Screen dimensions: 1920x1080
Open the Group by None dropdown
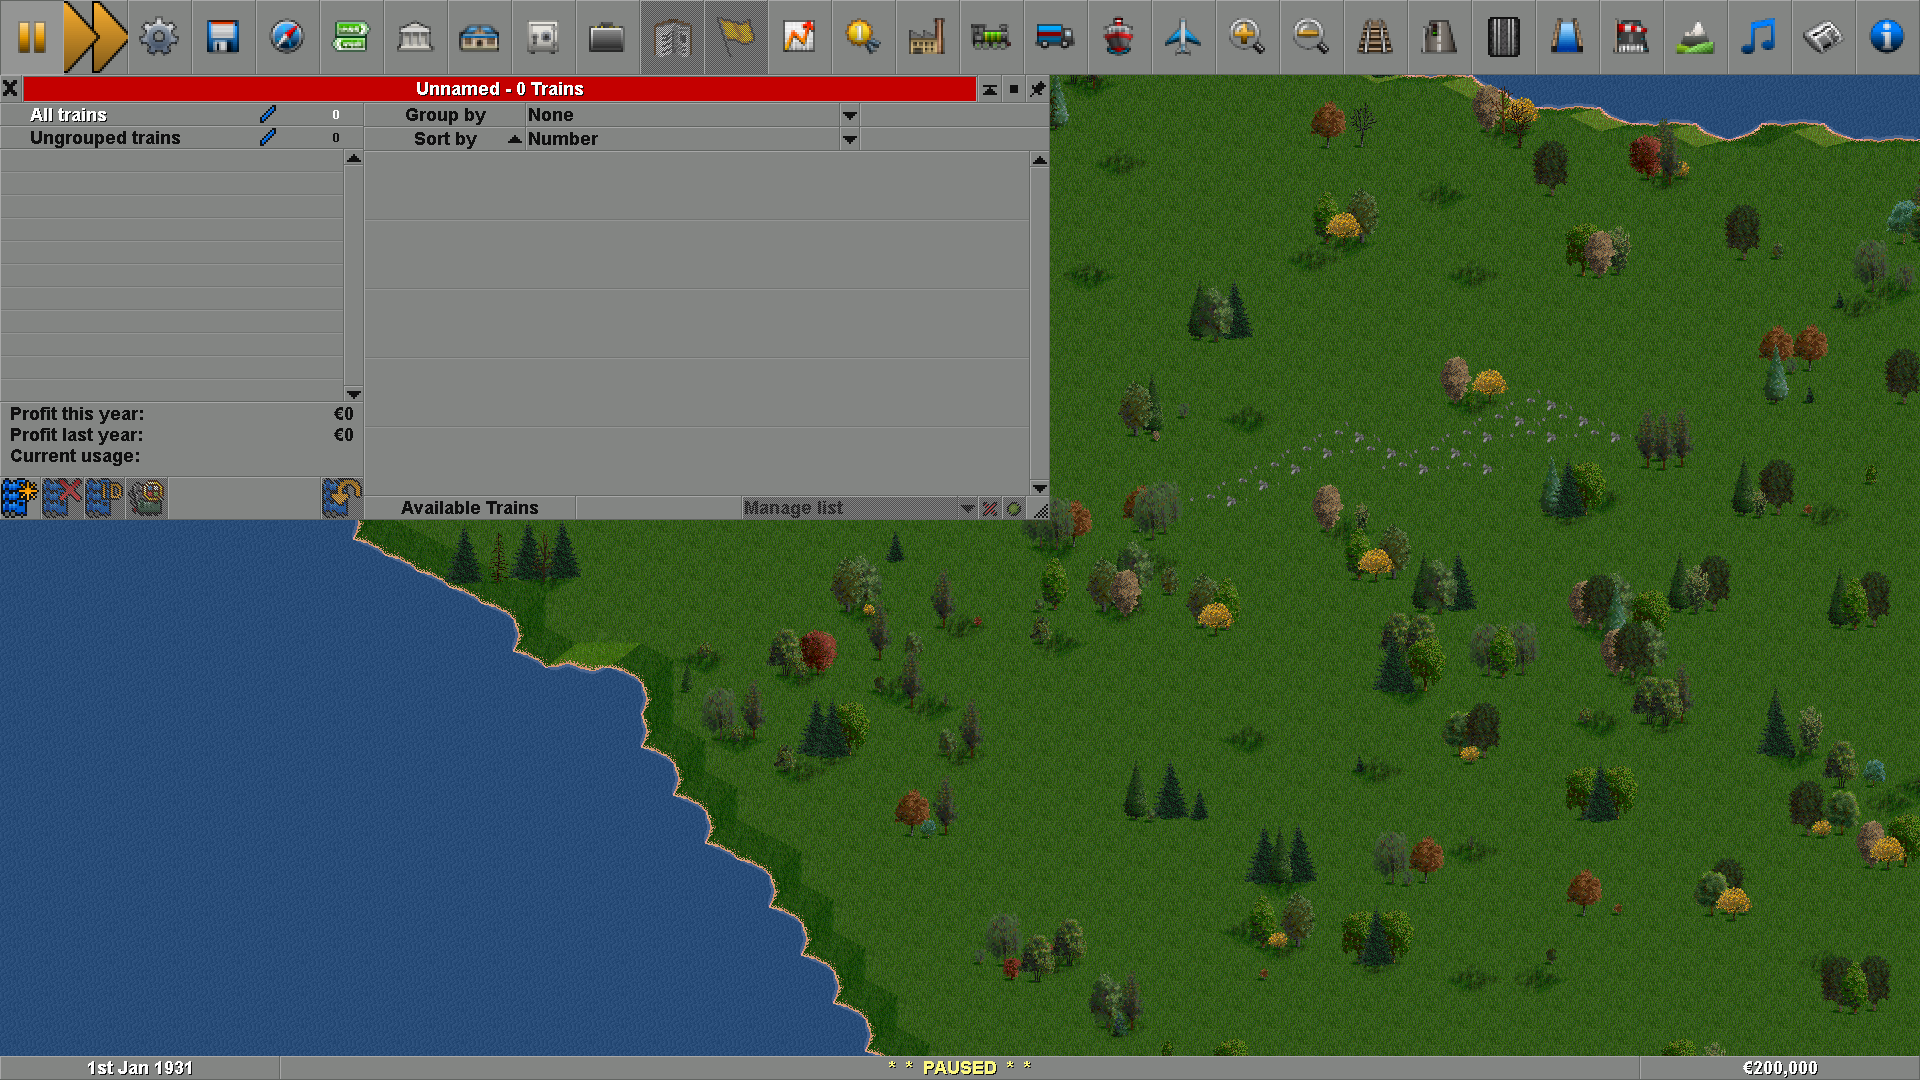(x=693, y=115)
